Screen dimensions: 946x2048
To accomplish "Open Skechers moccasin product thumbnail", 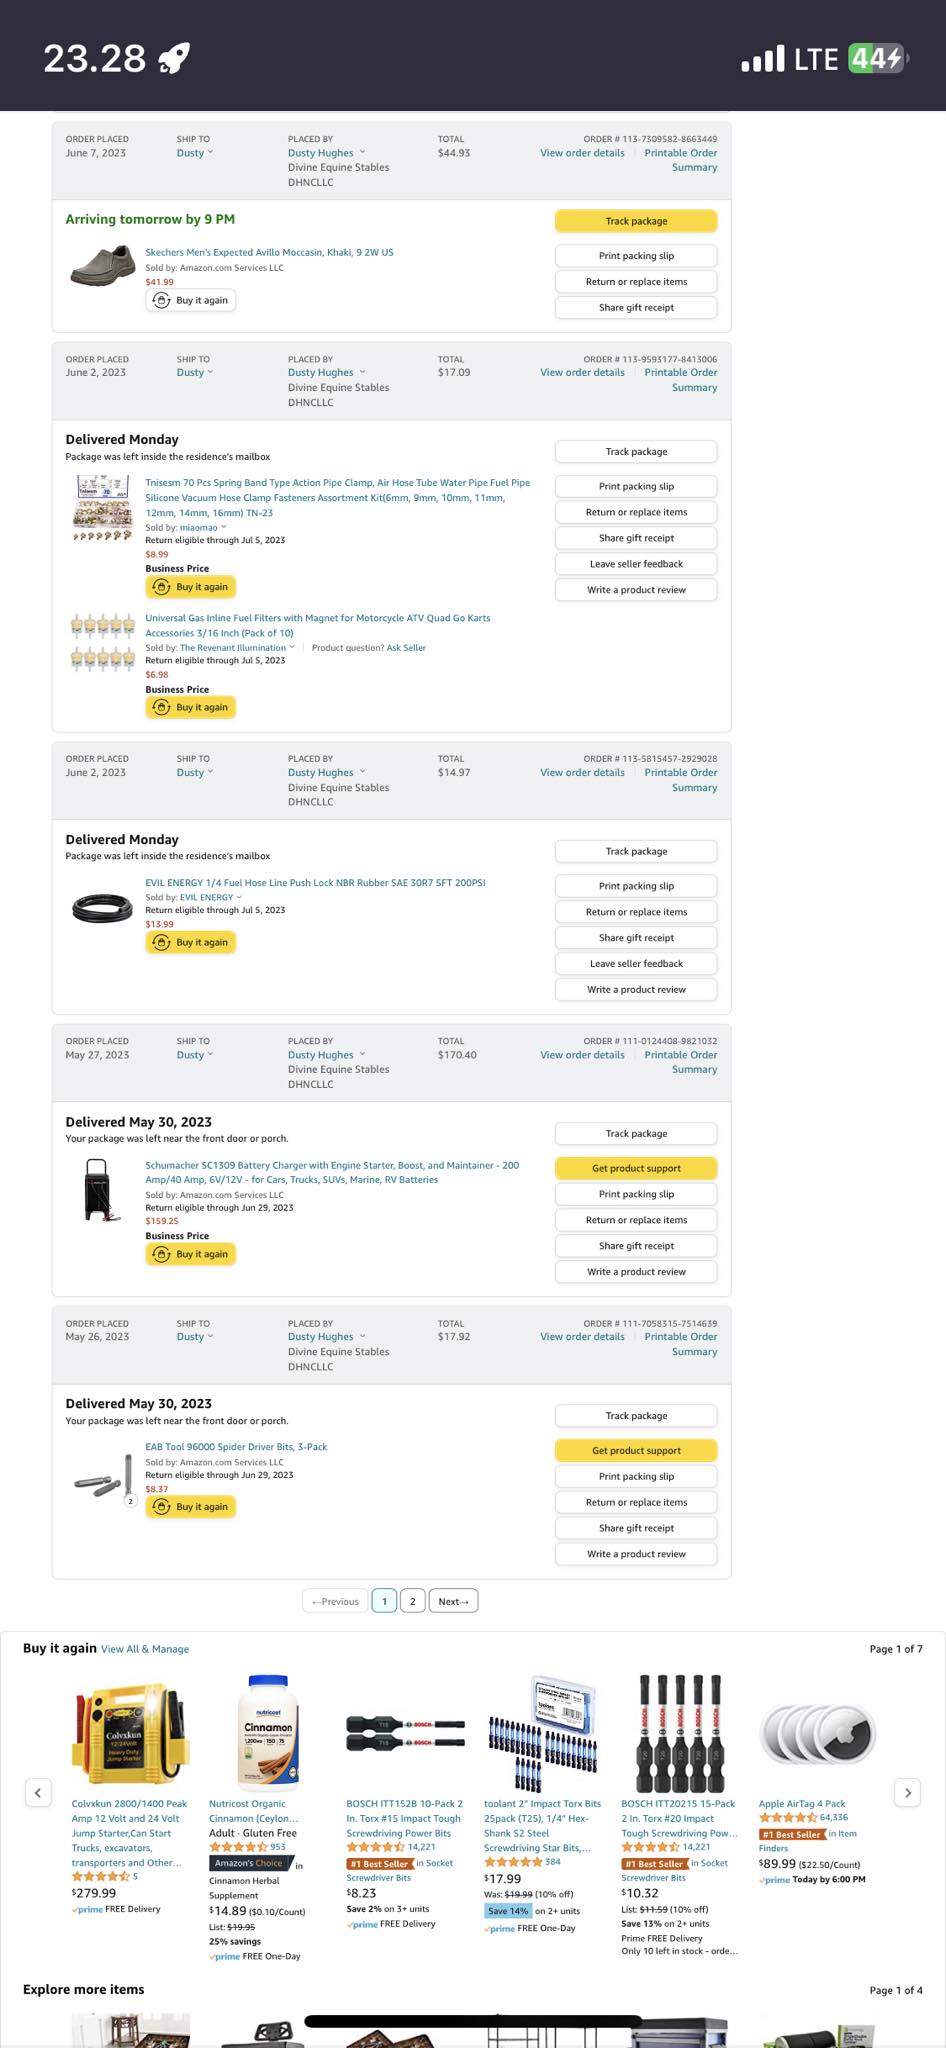I will 102,267.
